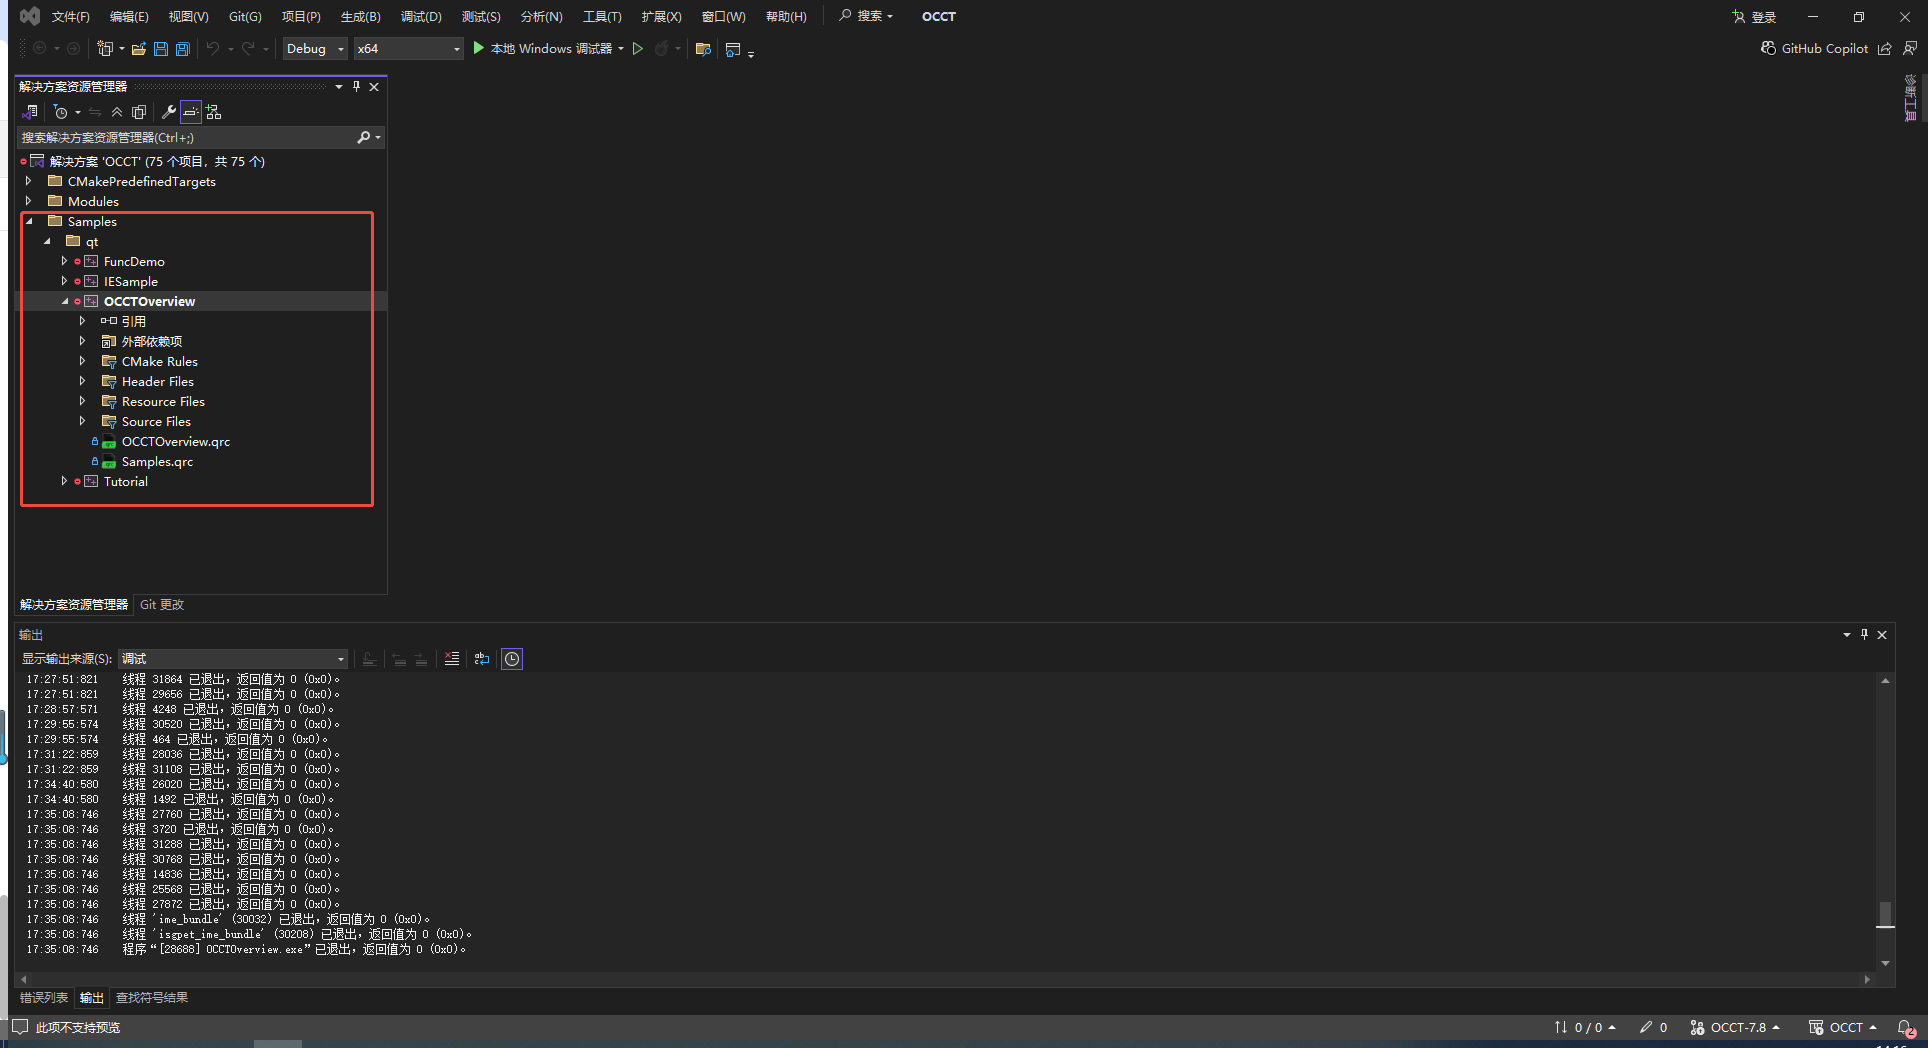Click the feedback icon at top right

(x=1910, y=48)
